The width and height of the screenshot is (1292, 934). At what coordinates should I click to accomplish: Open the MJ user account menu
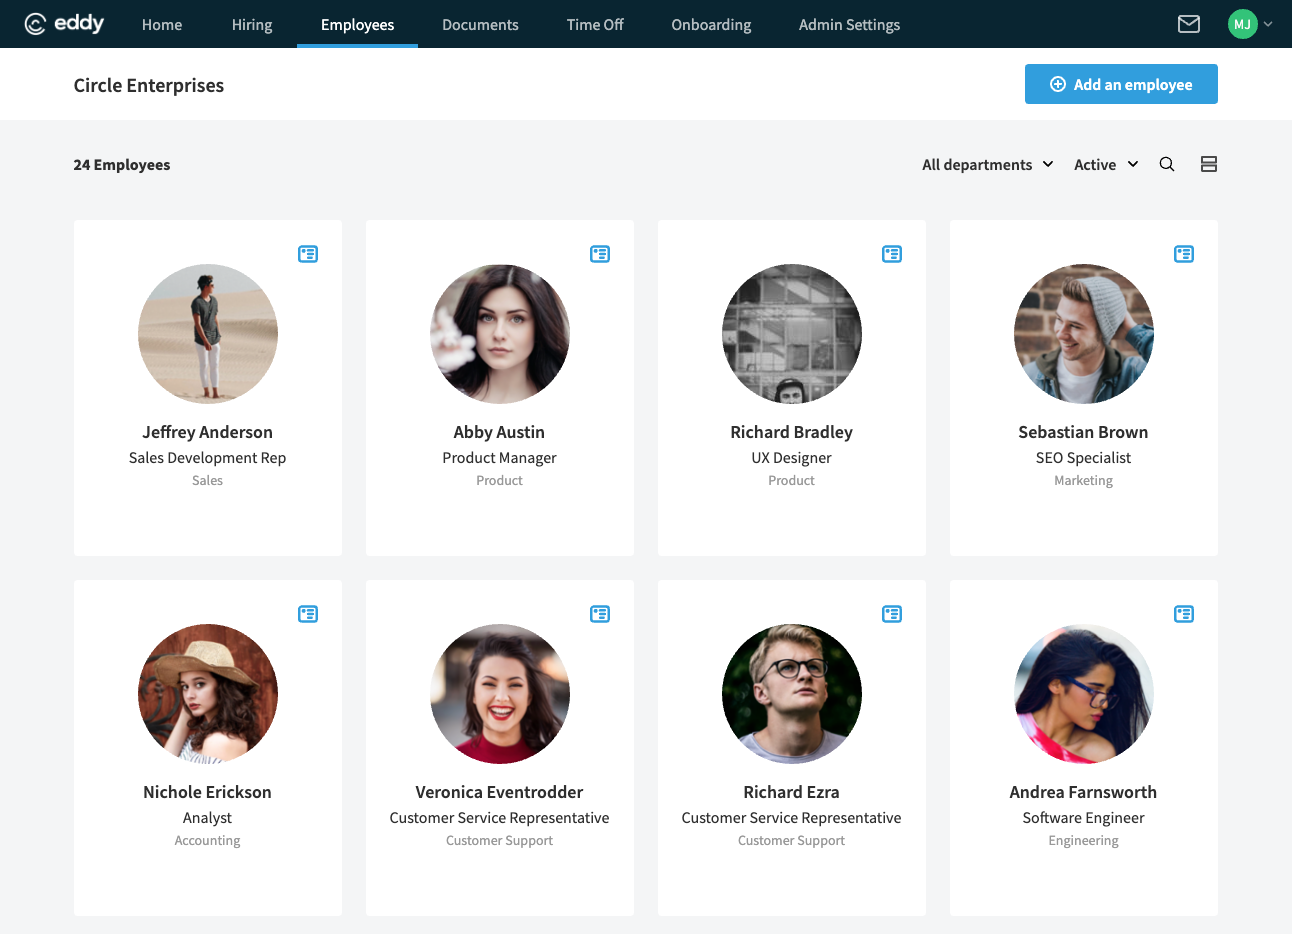coord(1249,24)
